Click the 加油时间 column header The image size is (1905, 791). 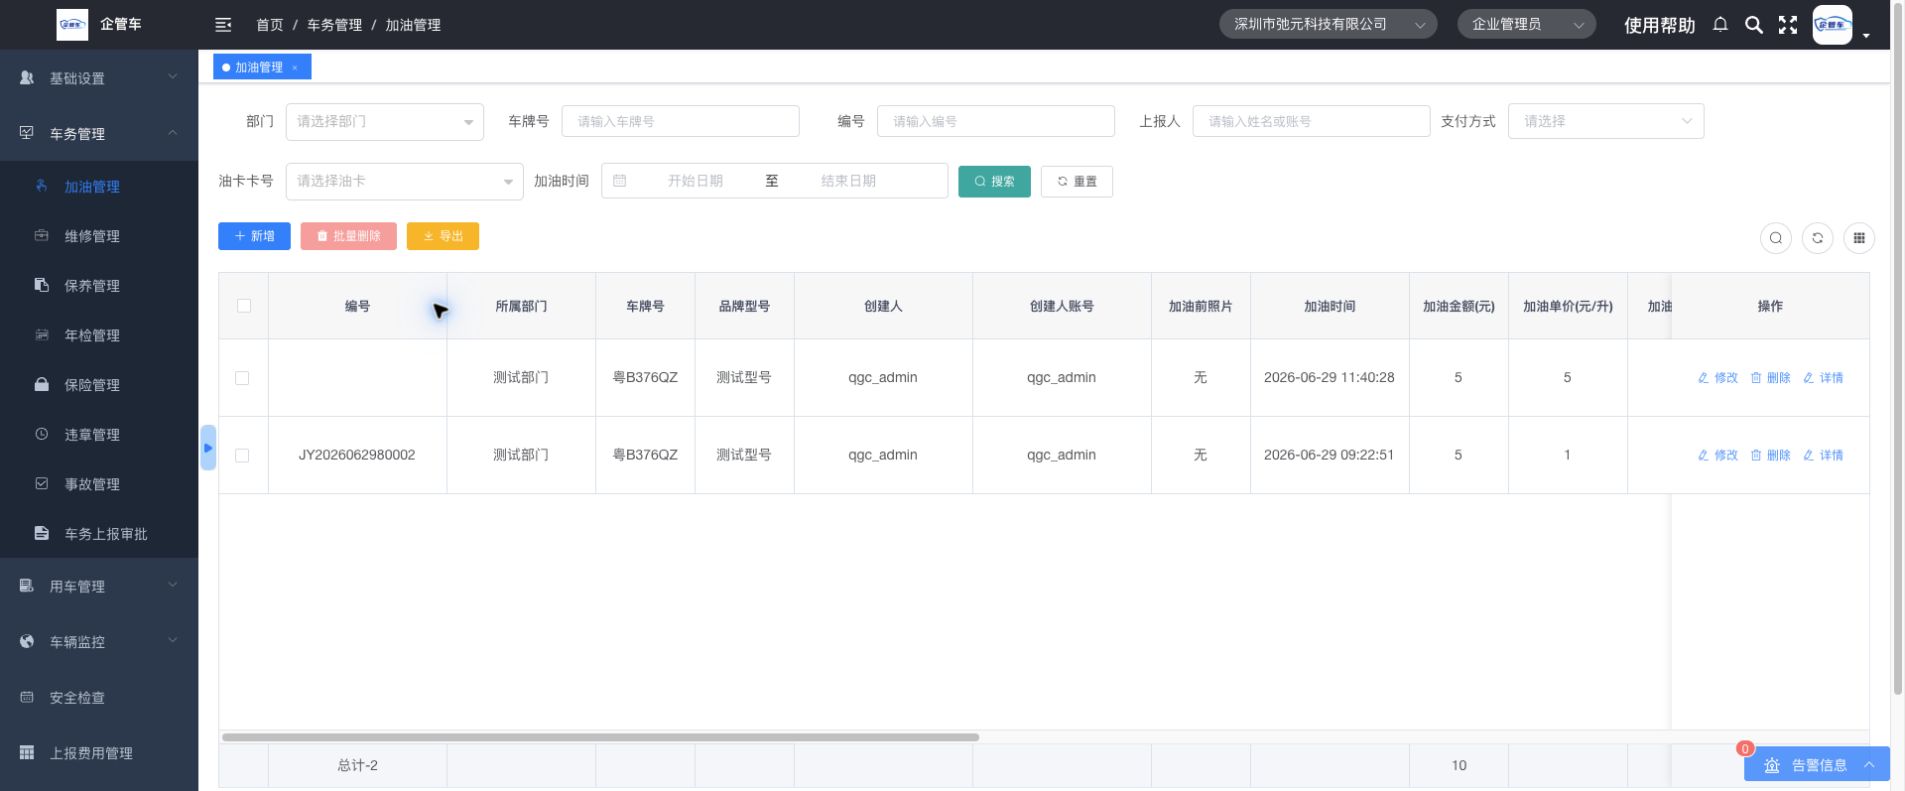click(x=1329, y=306)
